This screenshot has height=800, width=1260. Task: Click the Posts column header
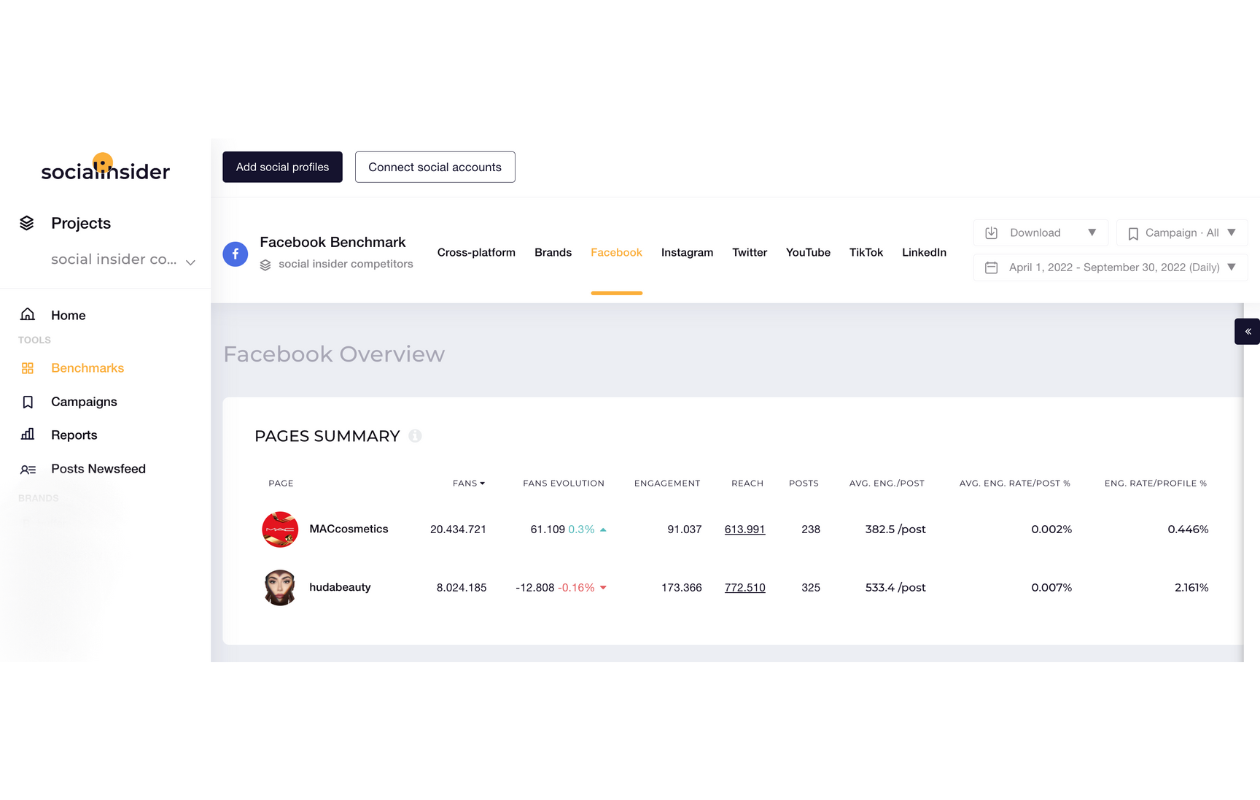[804, 483]
